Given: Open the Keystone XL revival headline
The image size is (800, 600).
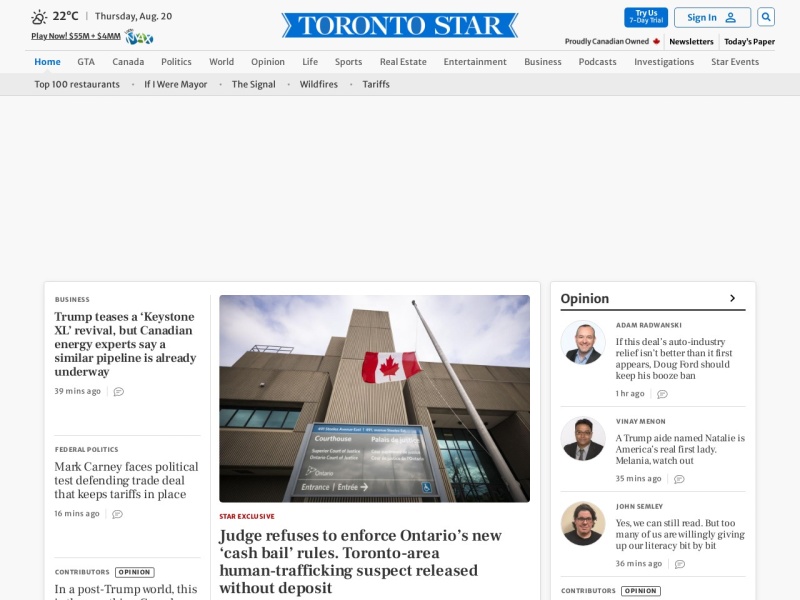Looking at the screenshot, I should coord(126,344).
